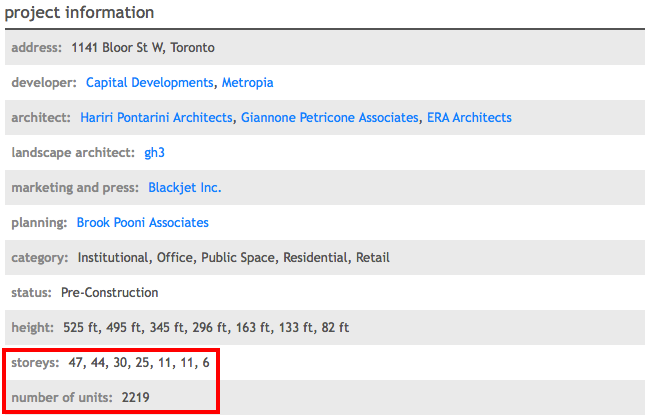
Task: Open the Blackjet Inc. link
Action: click(x=185, y=187)
